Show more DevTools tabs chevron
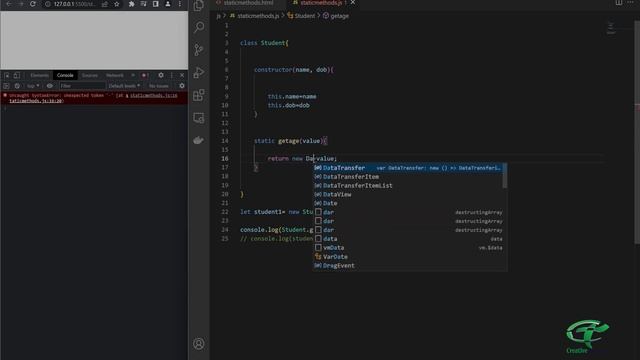 133,75
